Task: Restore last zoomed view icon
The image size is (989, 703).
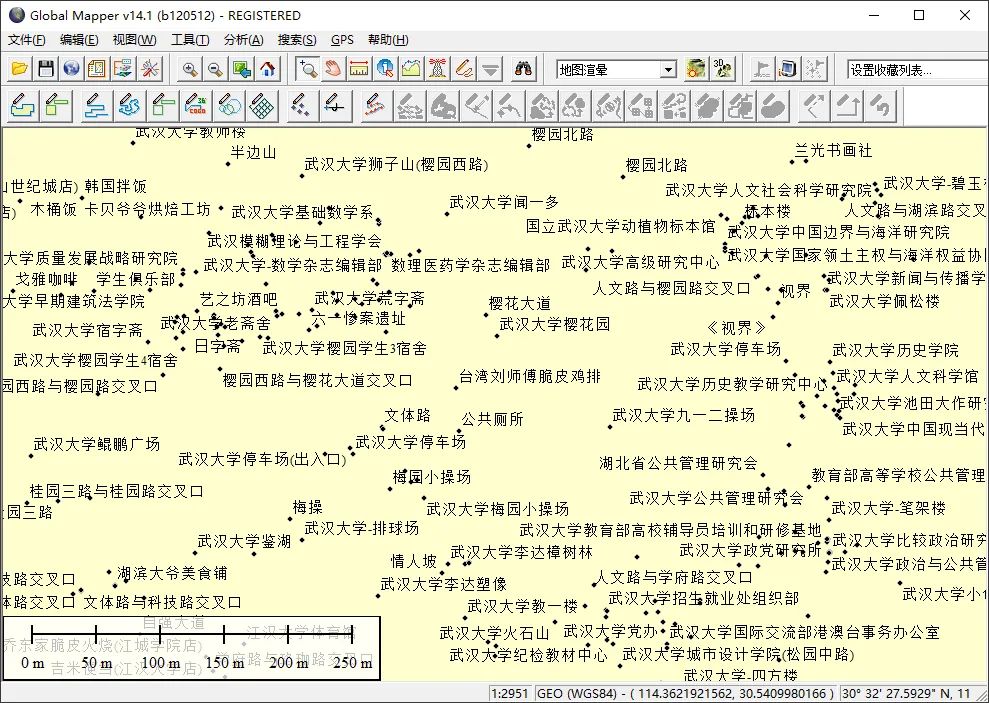Action: [x=242, y=69]
